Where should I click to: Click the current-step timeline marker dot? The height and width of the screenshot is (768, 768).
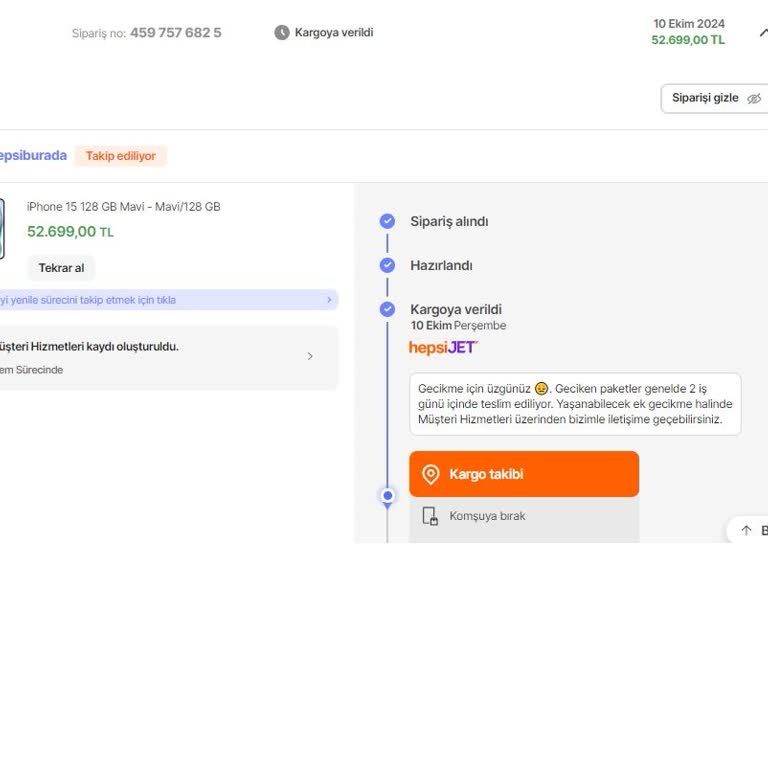coord(388,496)
